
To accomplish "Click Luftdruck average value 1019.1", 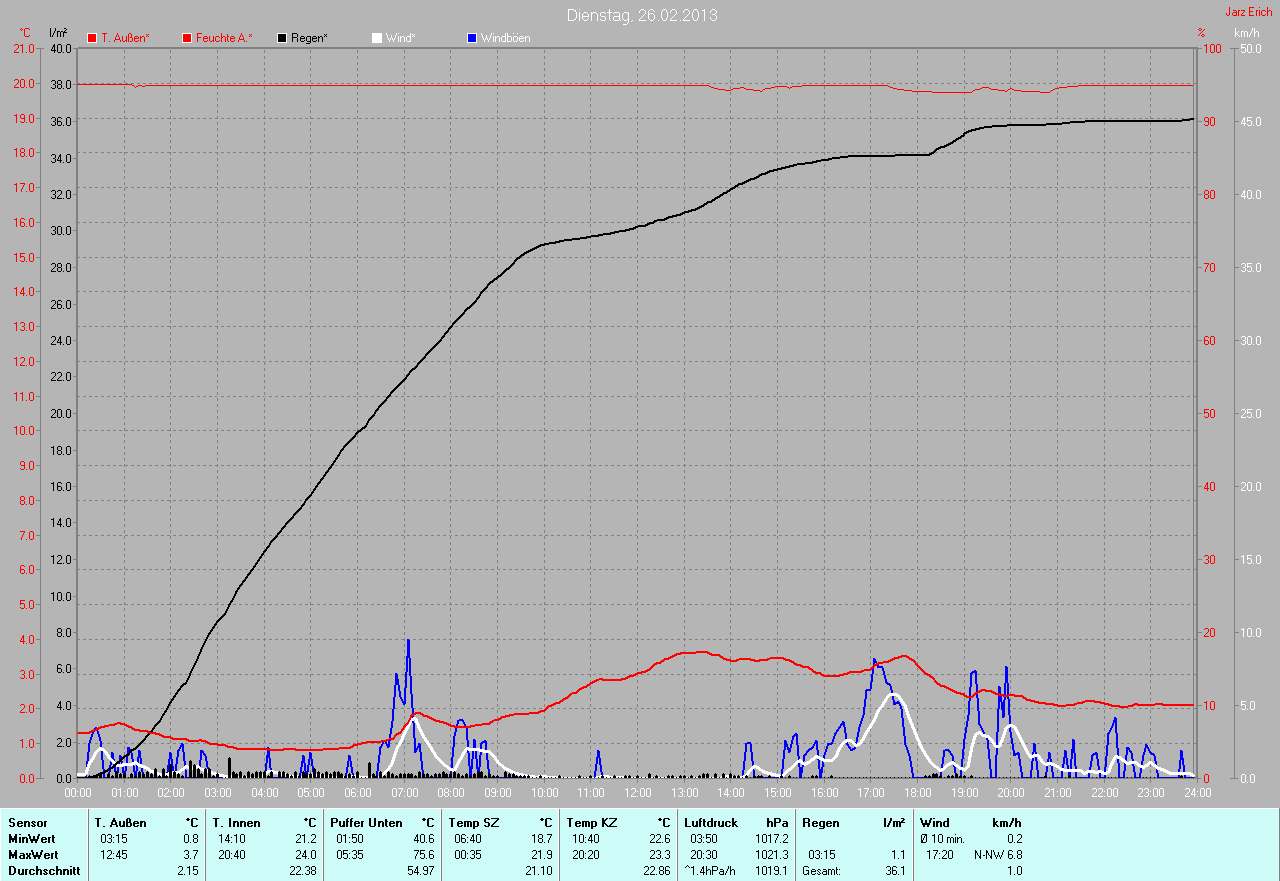I will tap(772, 871).
